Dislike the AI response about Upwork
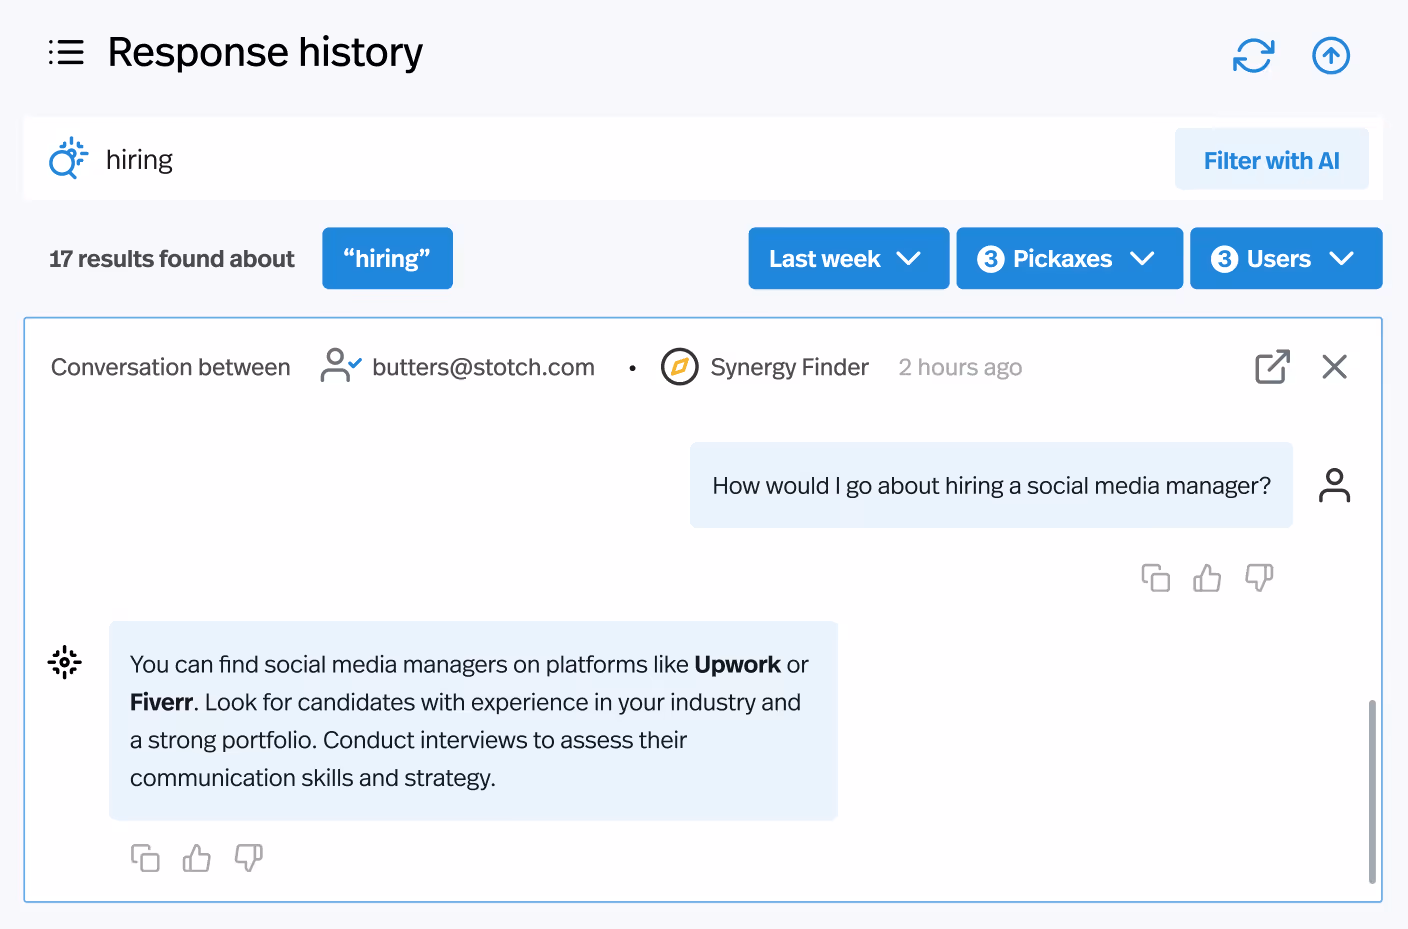This screenshot has width=1408, height=929. pyautogui.click(x=249, y=858)
